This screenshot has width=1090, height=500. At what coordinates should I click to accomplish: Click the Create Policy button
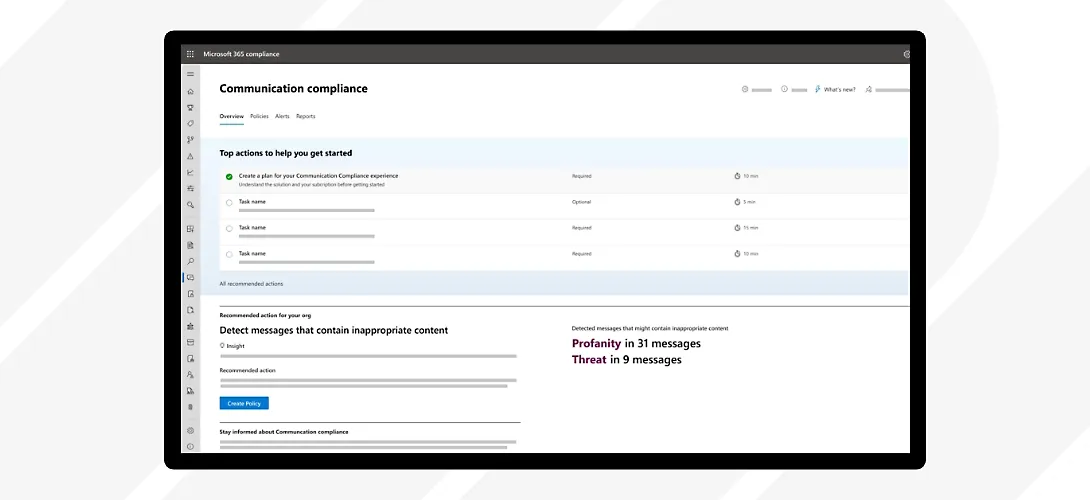pyautogui.click(x=244, y=403)
